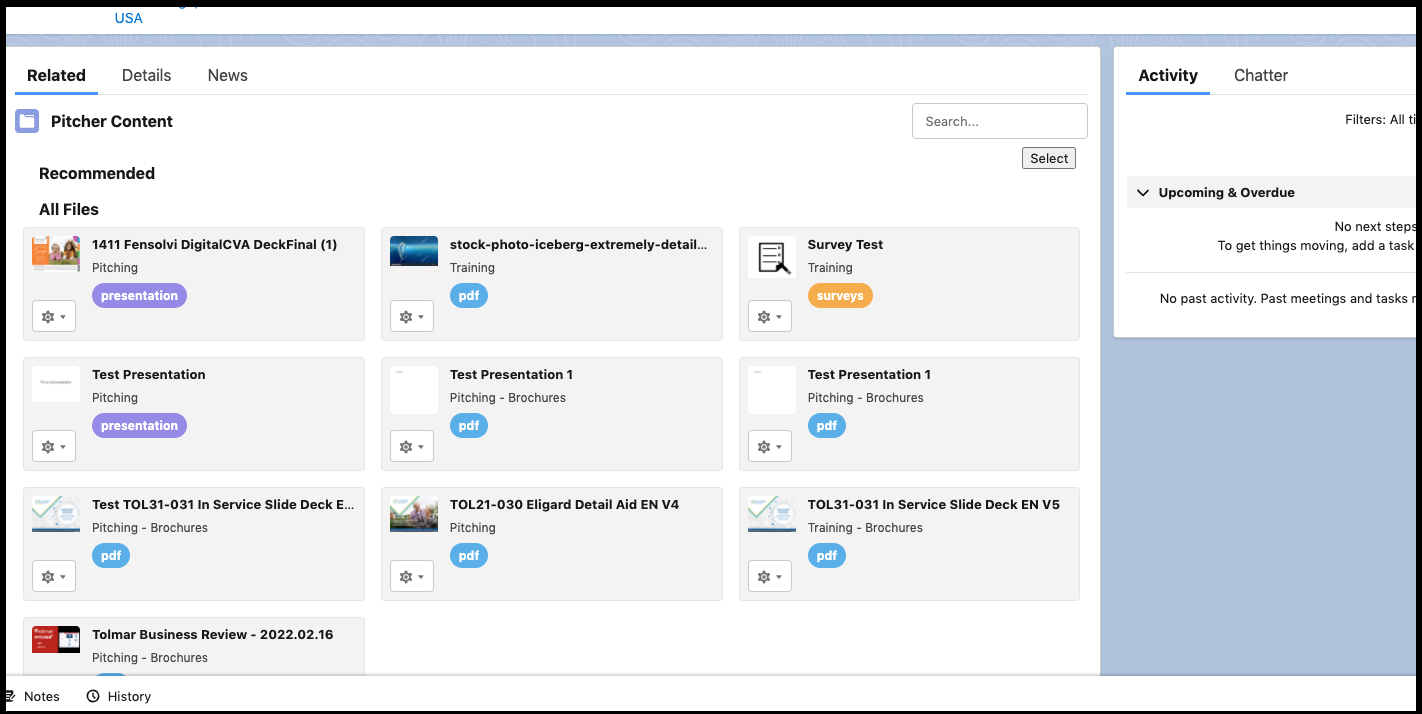Switch to the Chatter tab

tap(1260, 75)
